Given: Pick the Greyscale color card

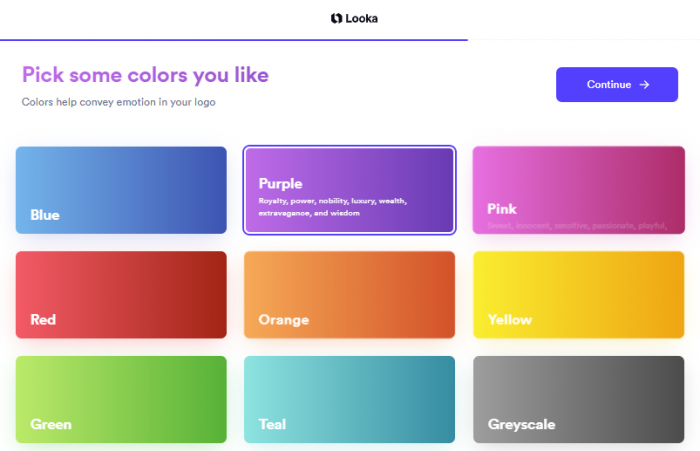Looking at the screenshot, I should click(x=579, y=399).
